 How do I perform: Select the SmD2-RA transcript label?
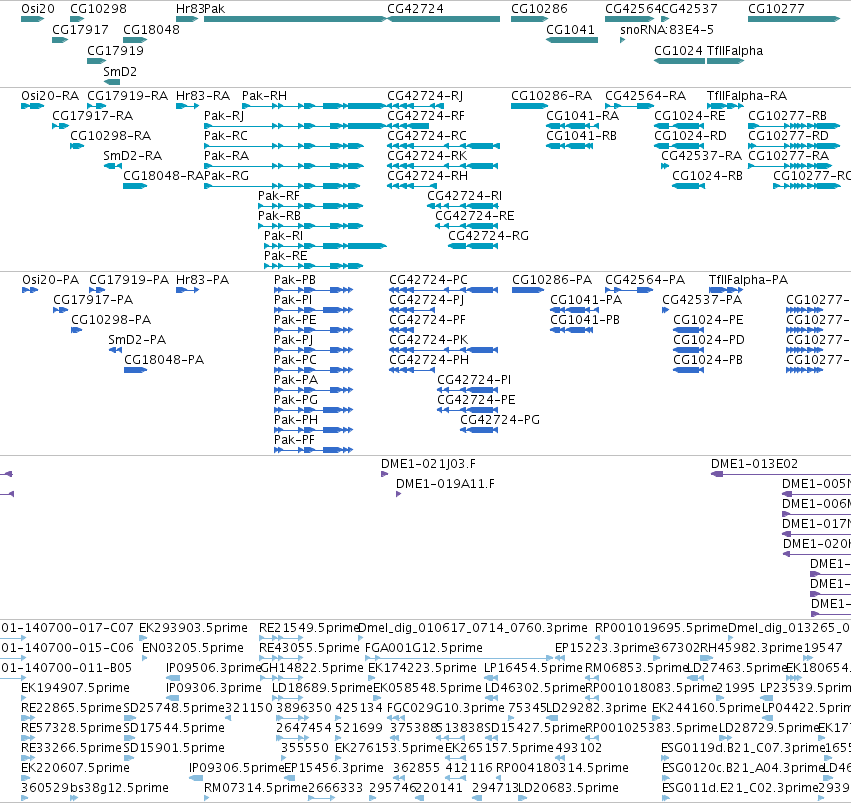pyautogui.click(x=133, y=156)
